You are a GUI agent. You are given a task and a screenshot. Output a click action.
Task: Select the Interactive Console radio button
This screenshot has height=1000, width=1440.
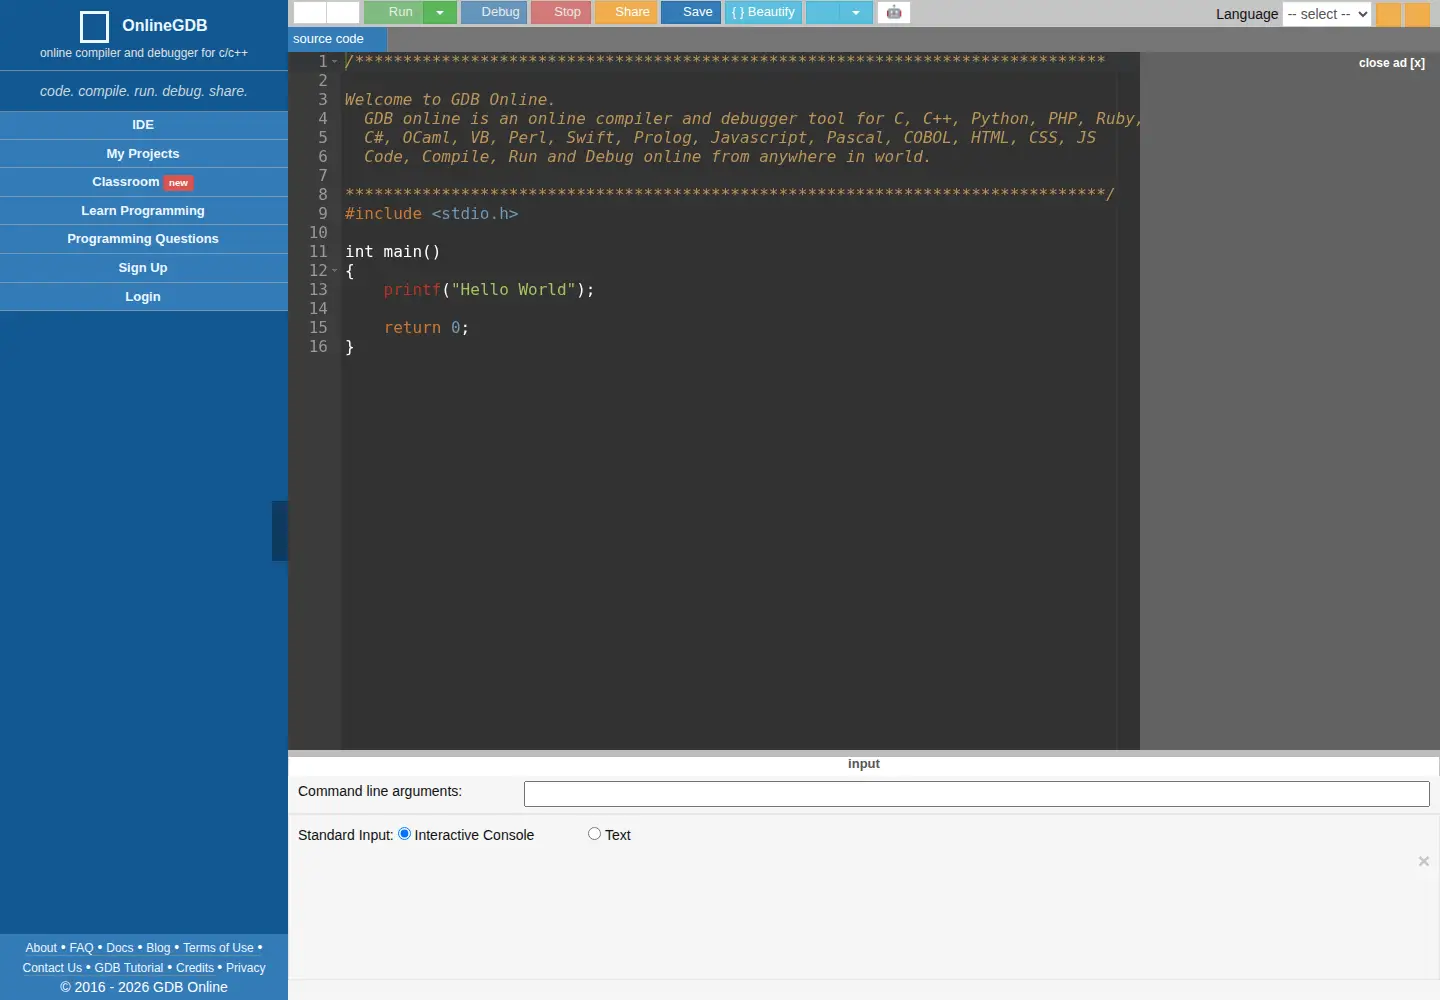pyautogui.click(x=405, y=834)
